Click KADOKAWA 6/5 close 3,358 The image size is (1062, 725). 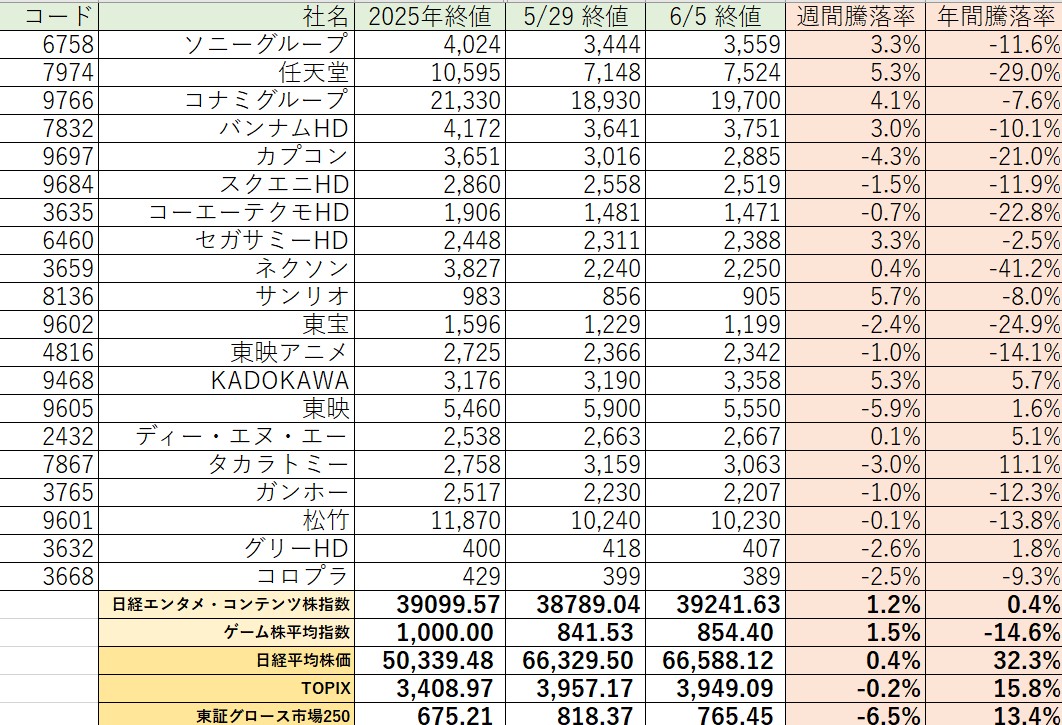coord(715,381)
